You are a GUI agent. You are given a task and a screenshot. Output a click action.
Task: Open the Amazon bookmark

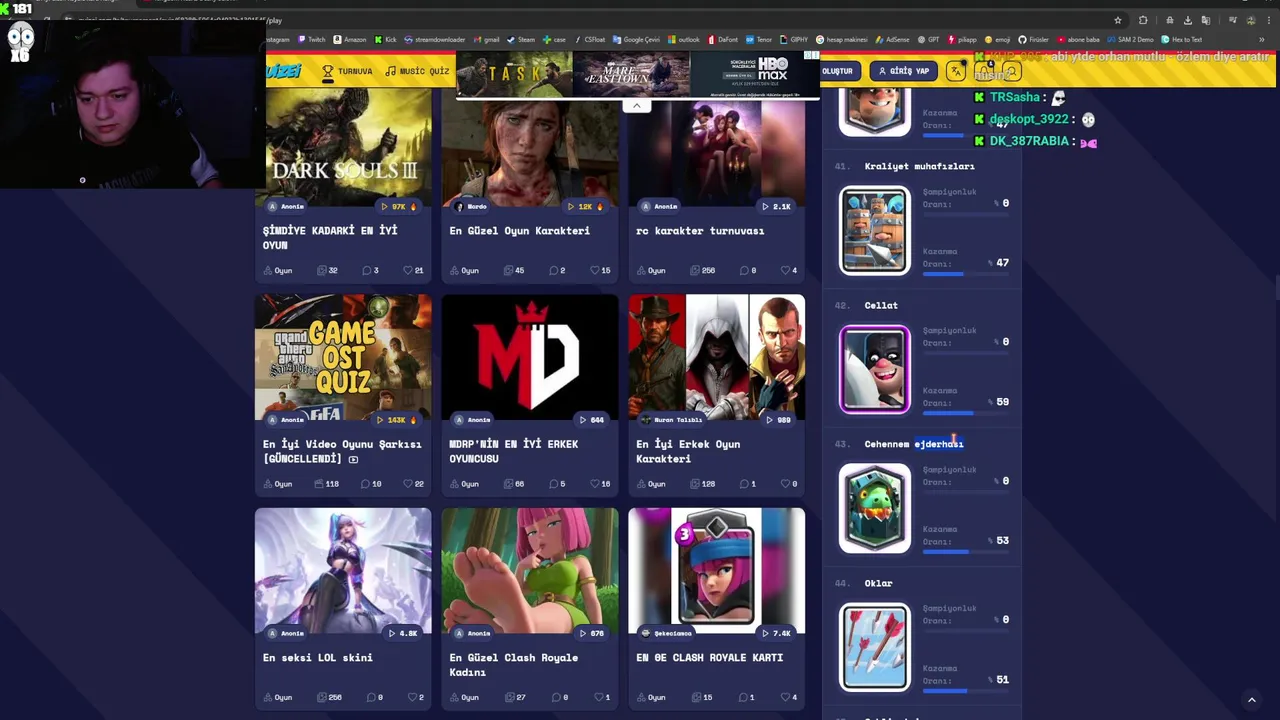pyautogui.click(x=350, y=40)
